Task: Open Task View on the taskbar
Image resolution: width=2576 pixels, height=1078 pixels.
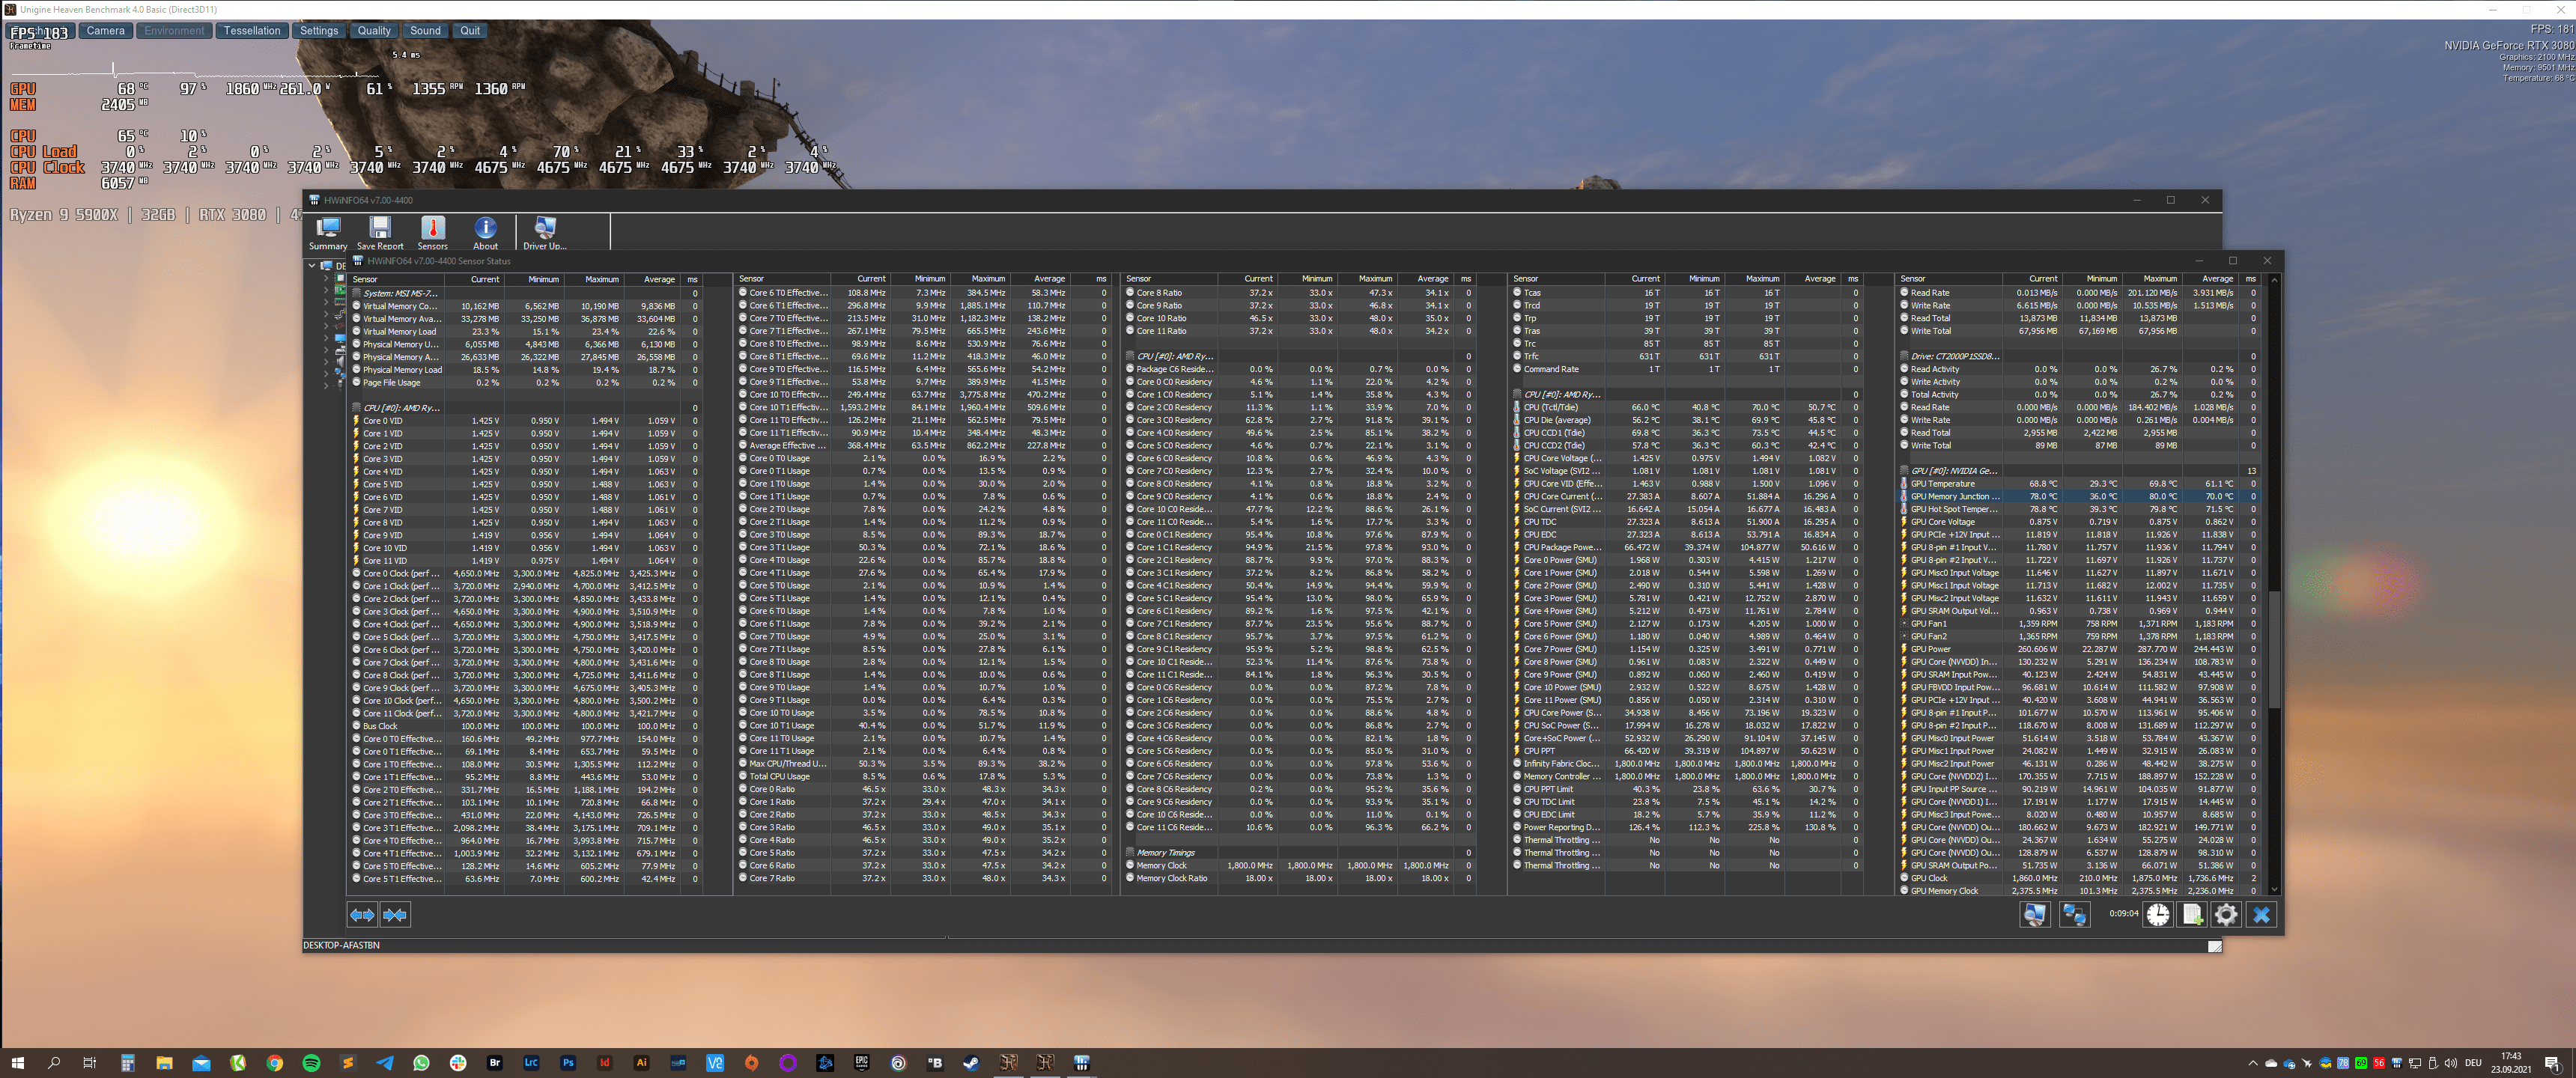Action: (x=90, y=1062)
